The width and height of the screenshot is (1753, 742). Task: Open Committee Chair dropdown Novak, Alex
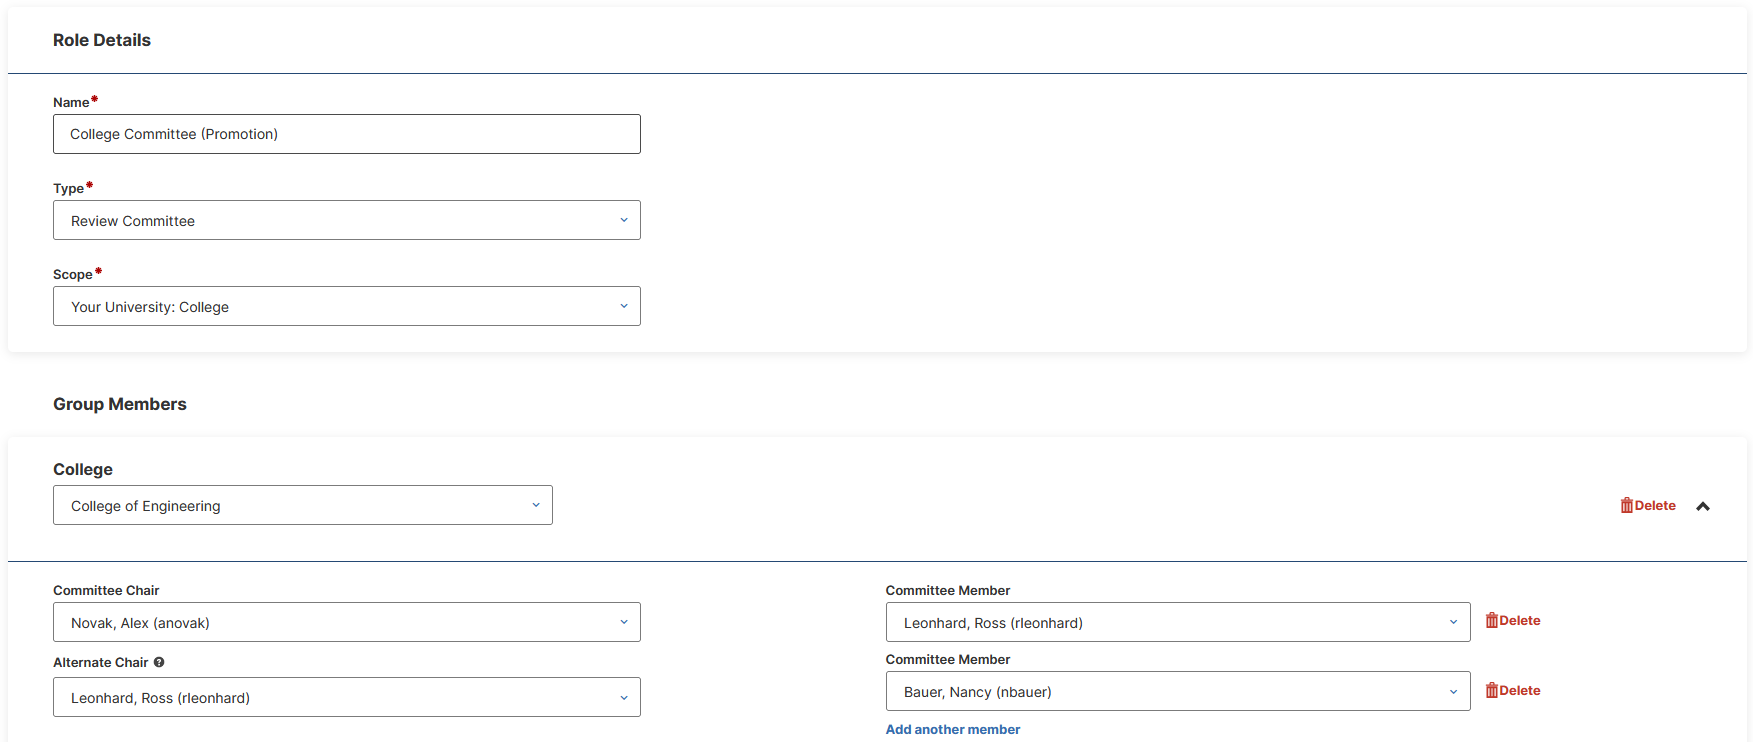[x=346, y=622]
